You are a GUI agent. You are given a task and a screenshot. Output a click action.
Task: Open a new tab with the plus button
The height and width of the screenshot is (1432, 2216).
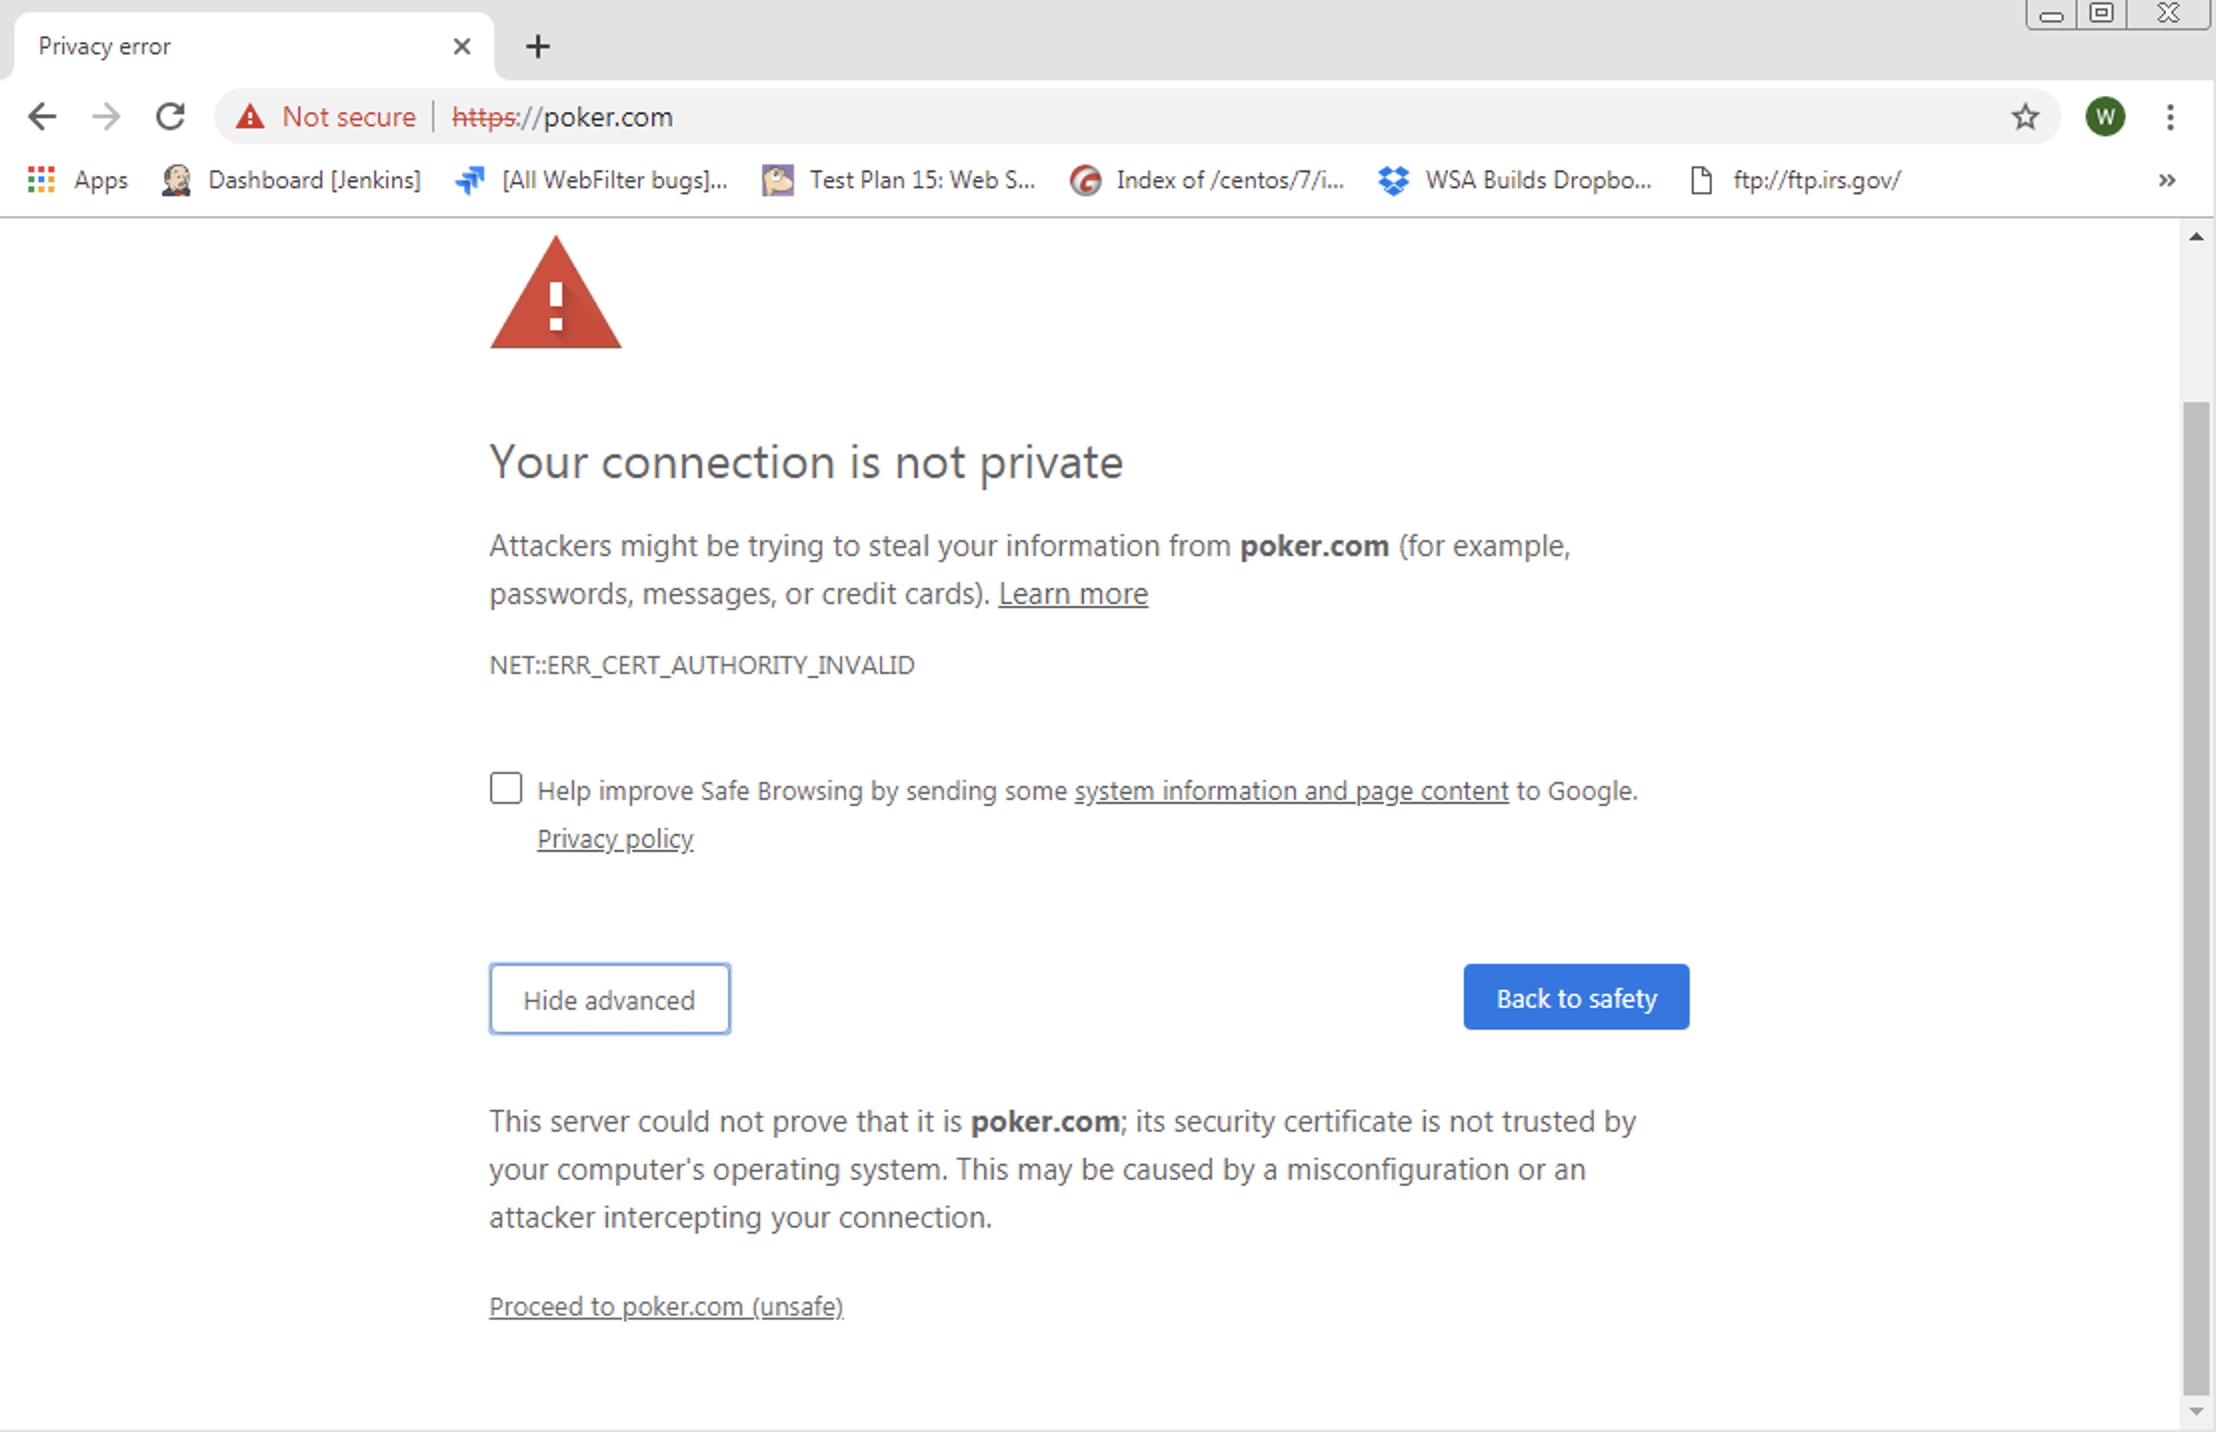coord(538,46)
